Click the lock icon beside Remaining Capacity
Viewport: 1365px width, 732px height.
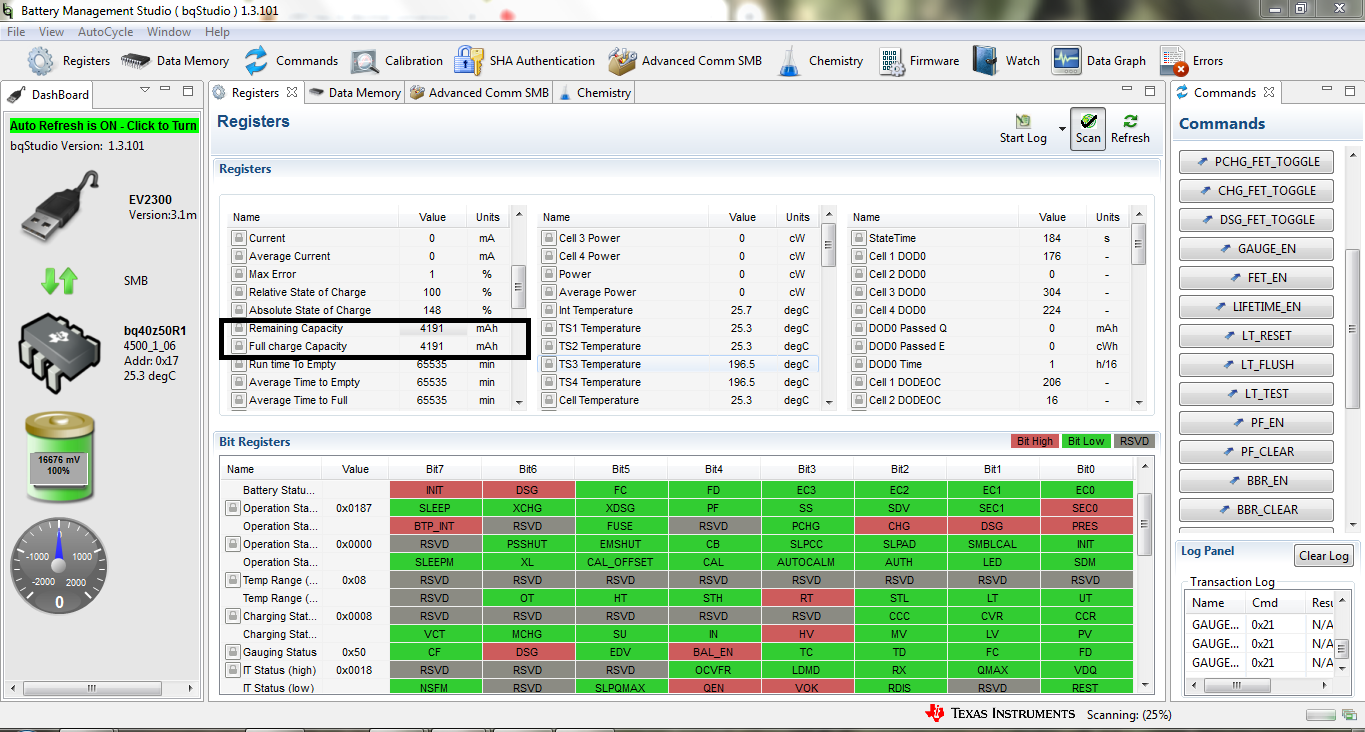pos(239,328)
